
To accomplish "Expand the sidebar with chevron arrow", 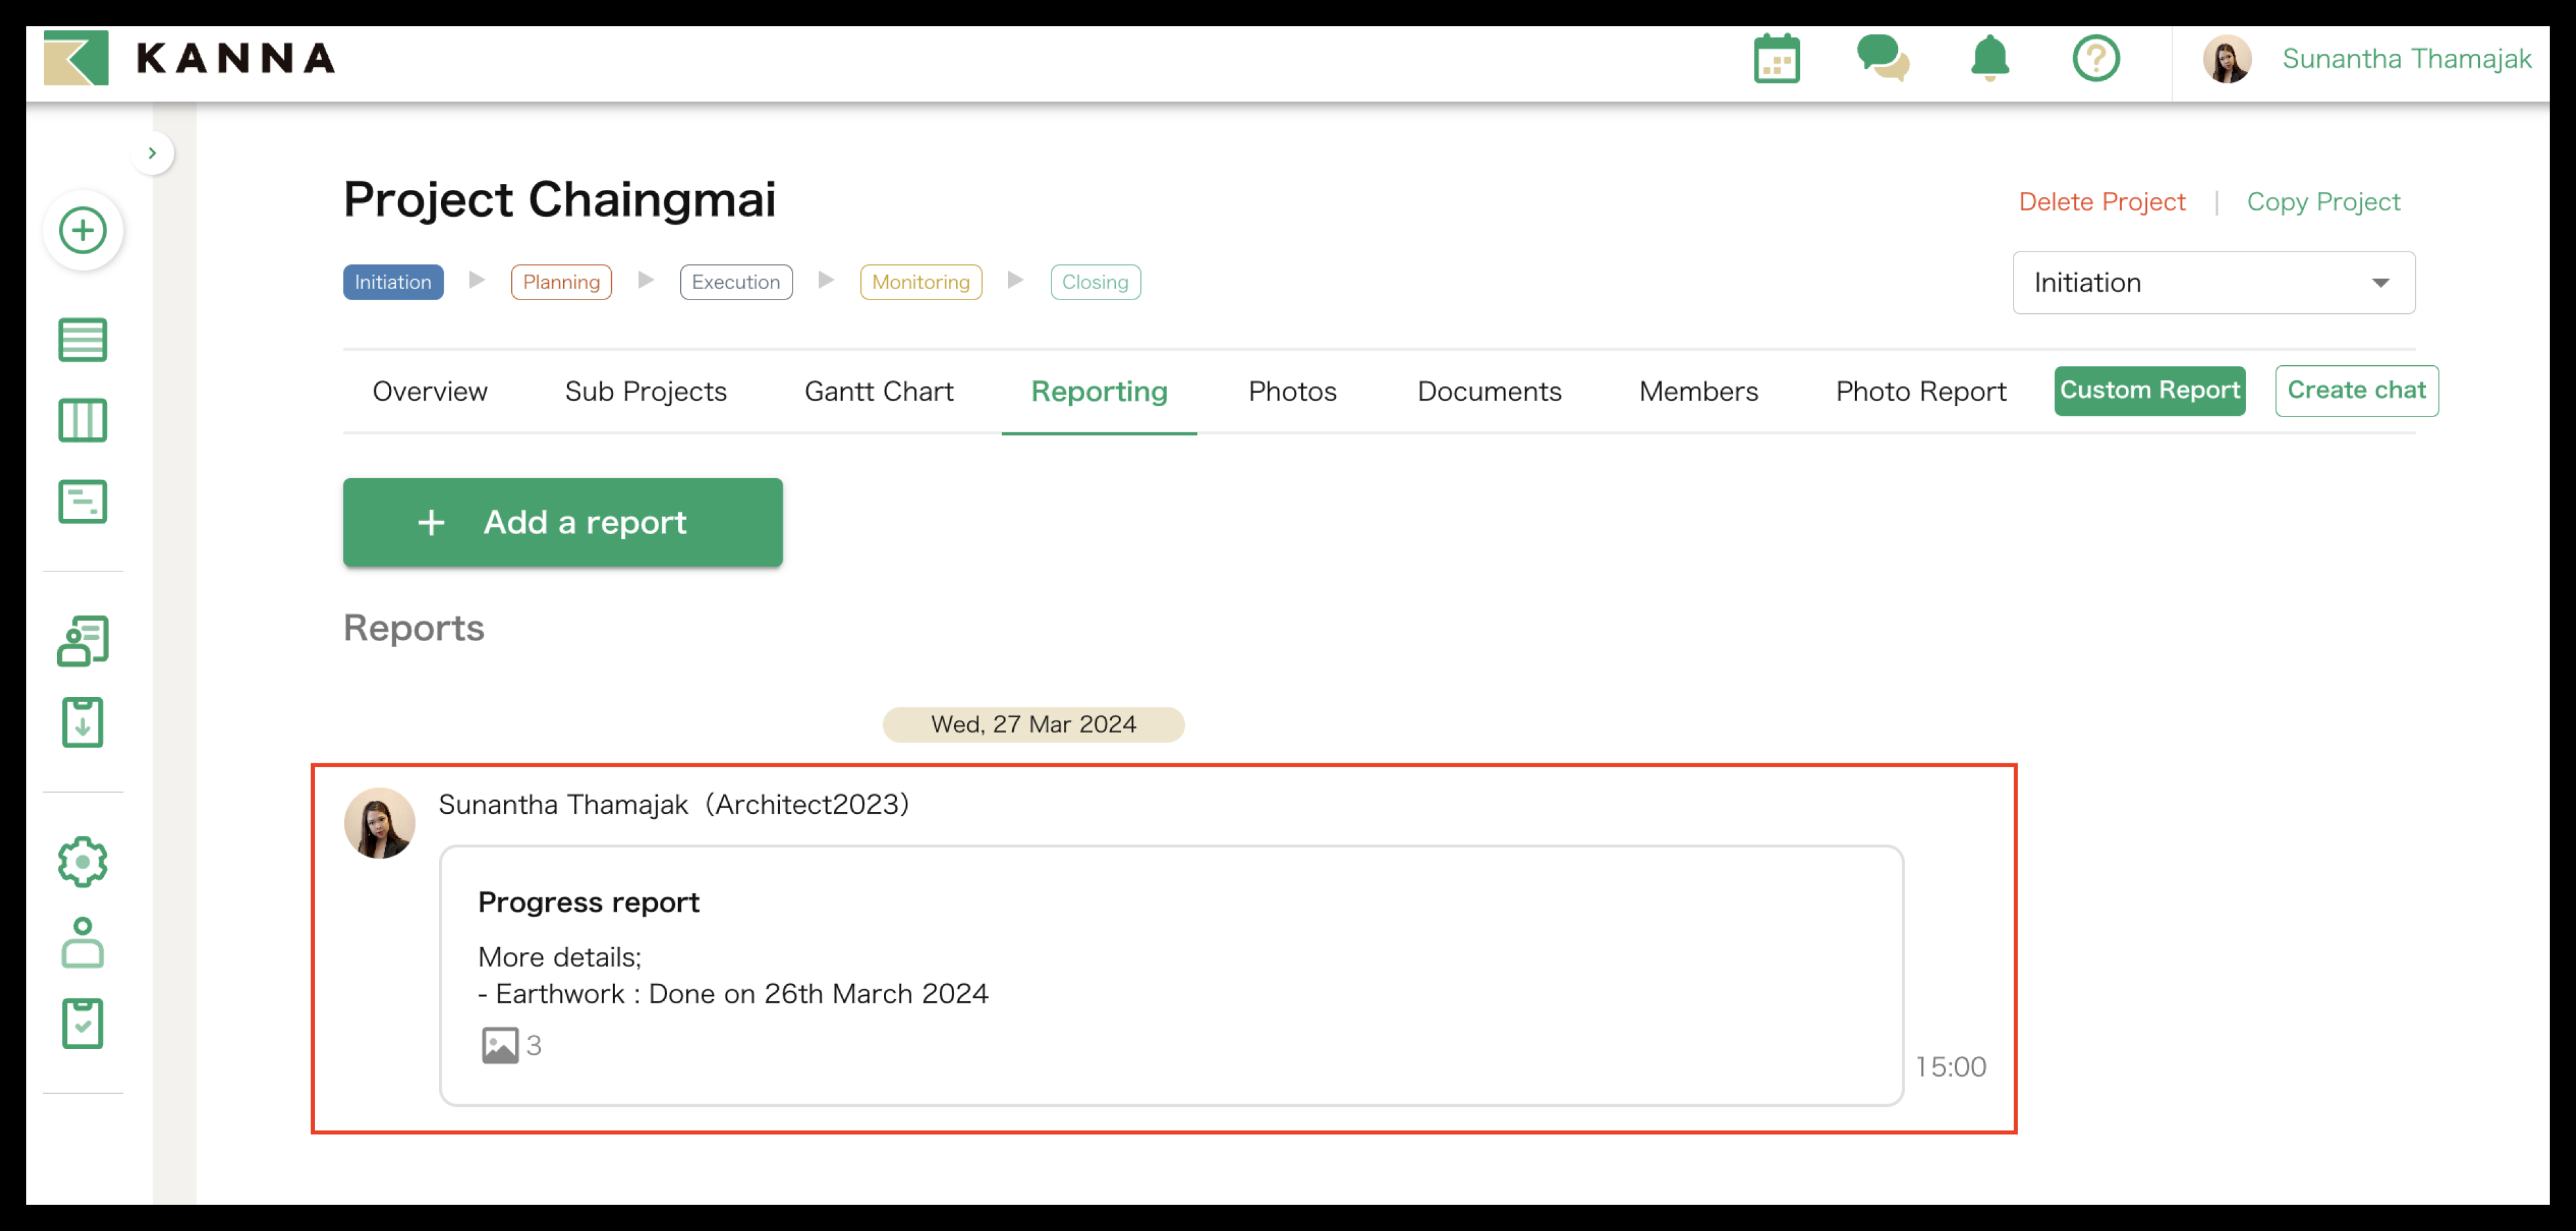I will tap(152, 153).
